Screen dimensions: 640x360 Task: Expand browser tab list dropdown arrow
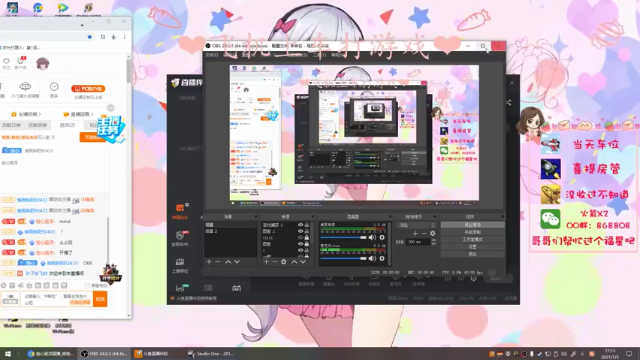pos(82,25)
